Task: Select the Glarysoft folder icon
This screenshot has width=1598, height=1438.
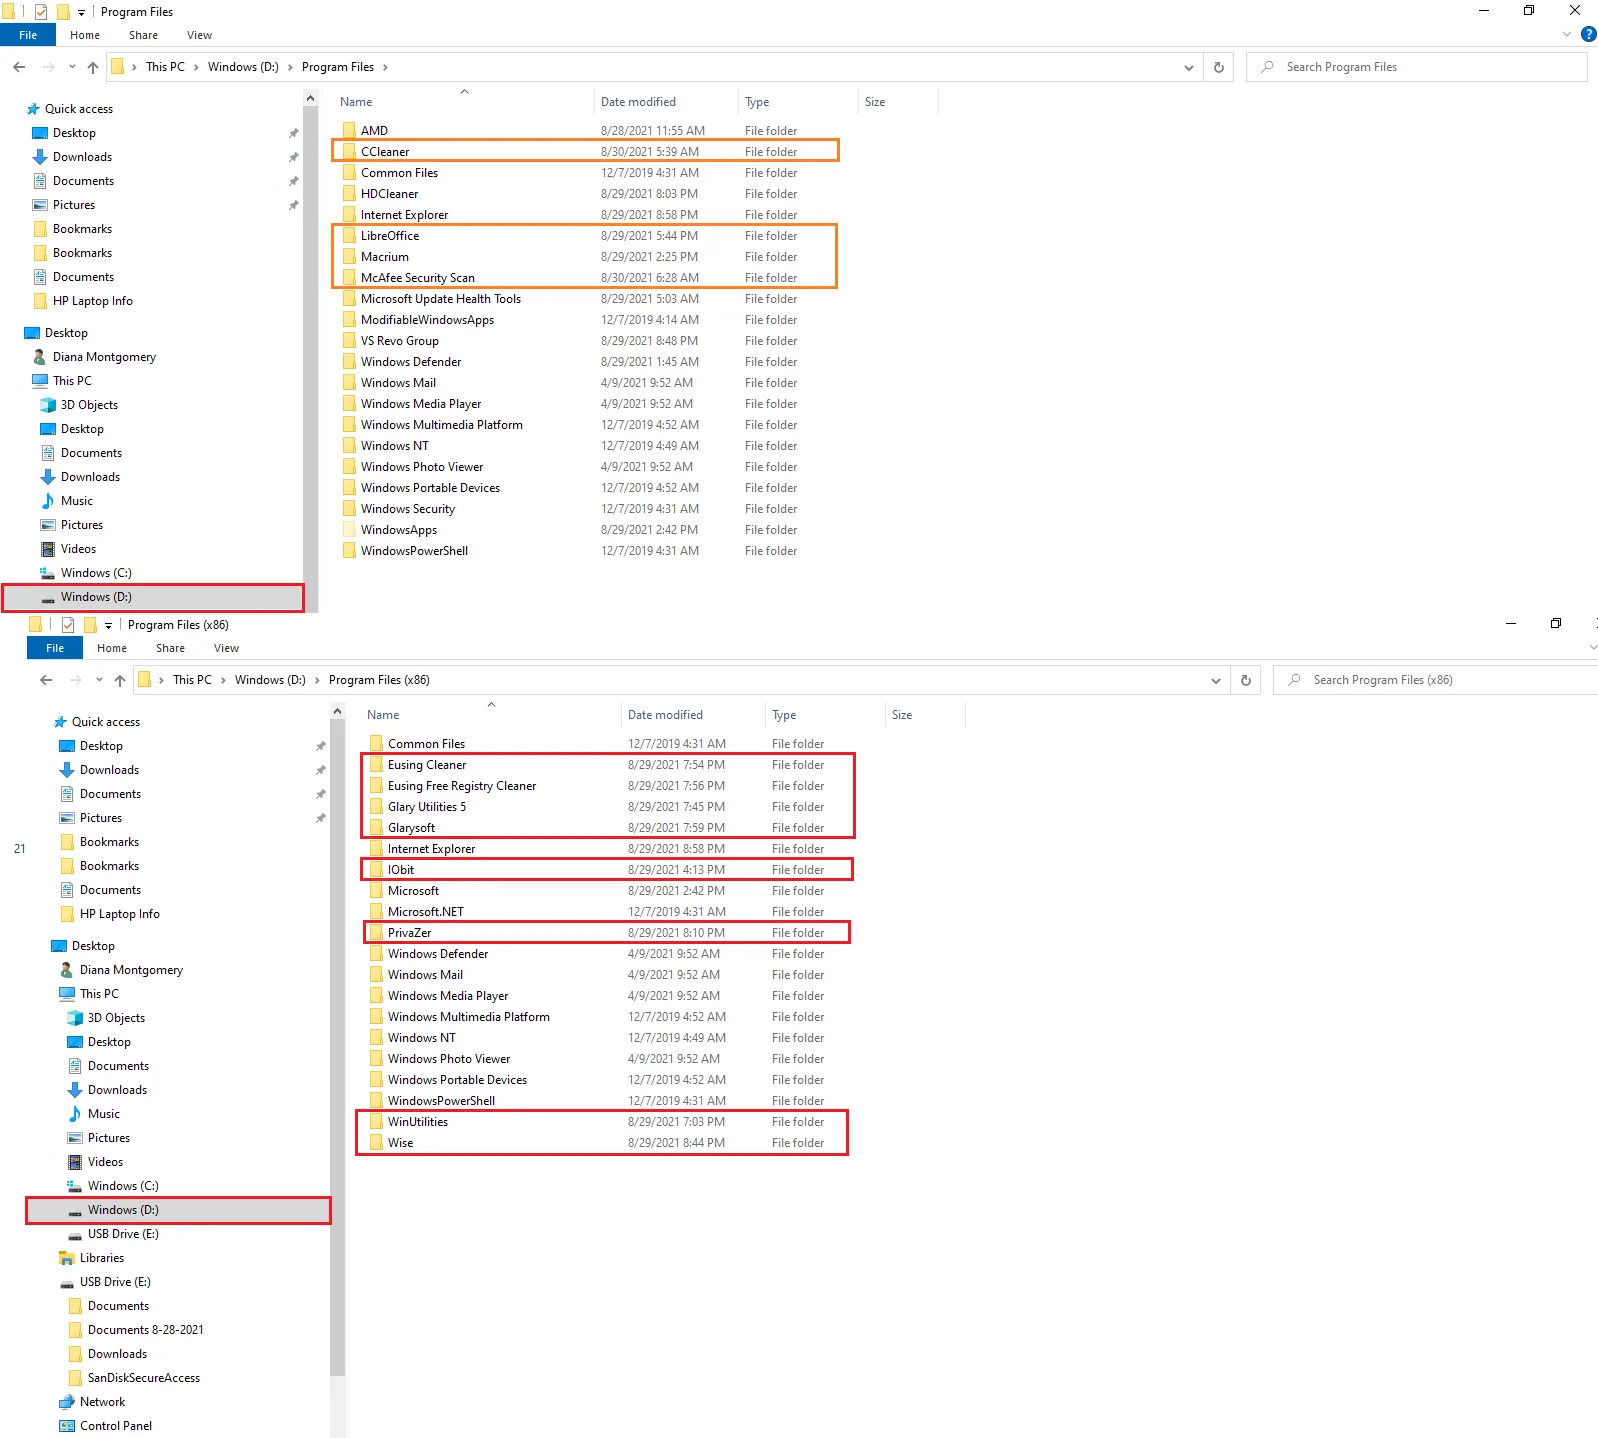Action: (x=376, y=828)
